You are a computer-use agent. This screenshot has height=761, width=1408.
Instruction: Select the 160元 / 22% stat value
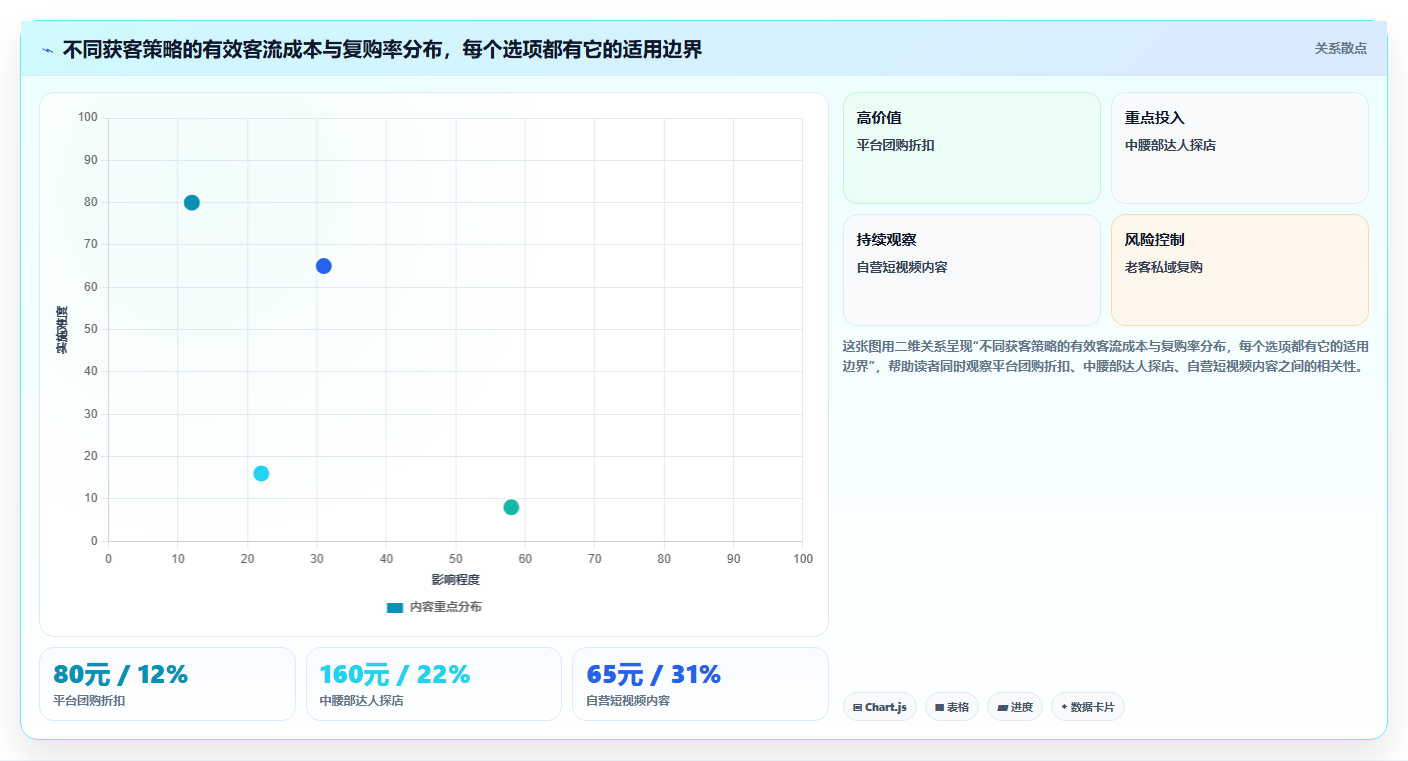395,675
